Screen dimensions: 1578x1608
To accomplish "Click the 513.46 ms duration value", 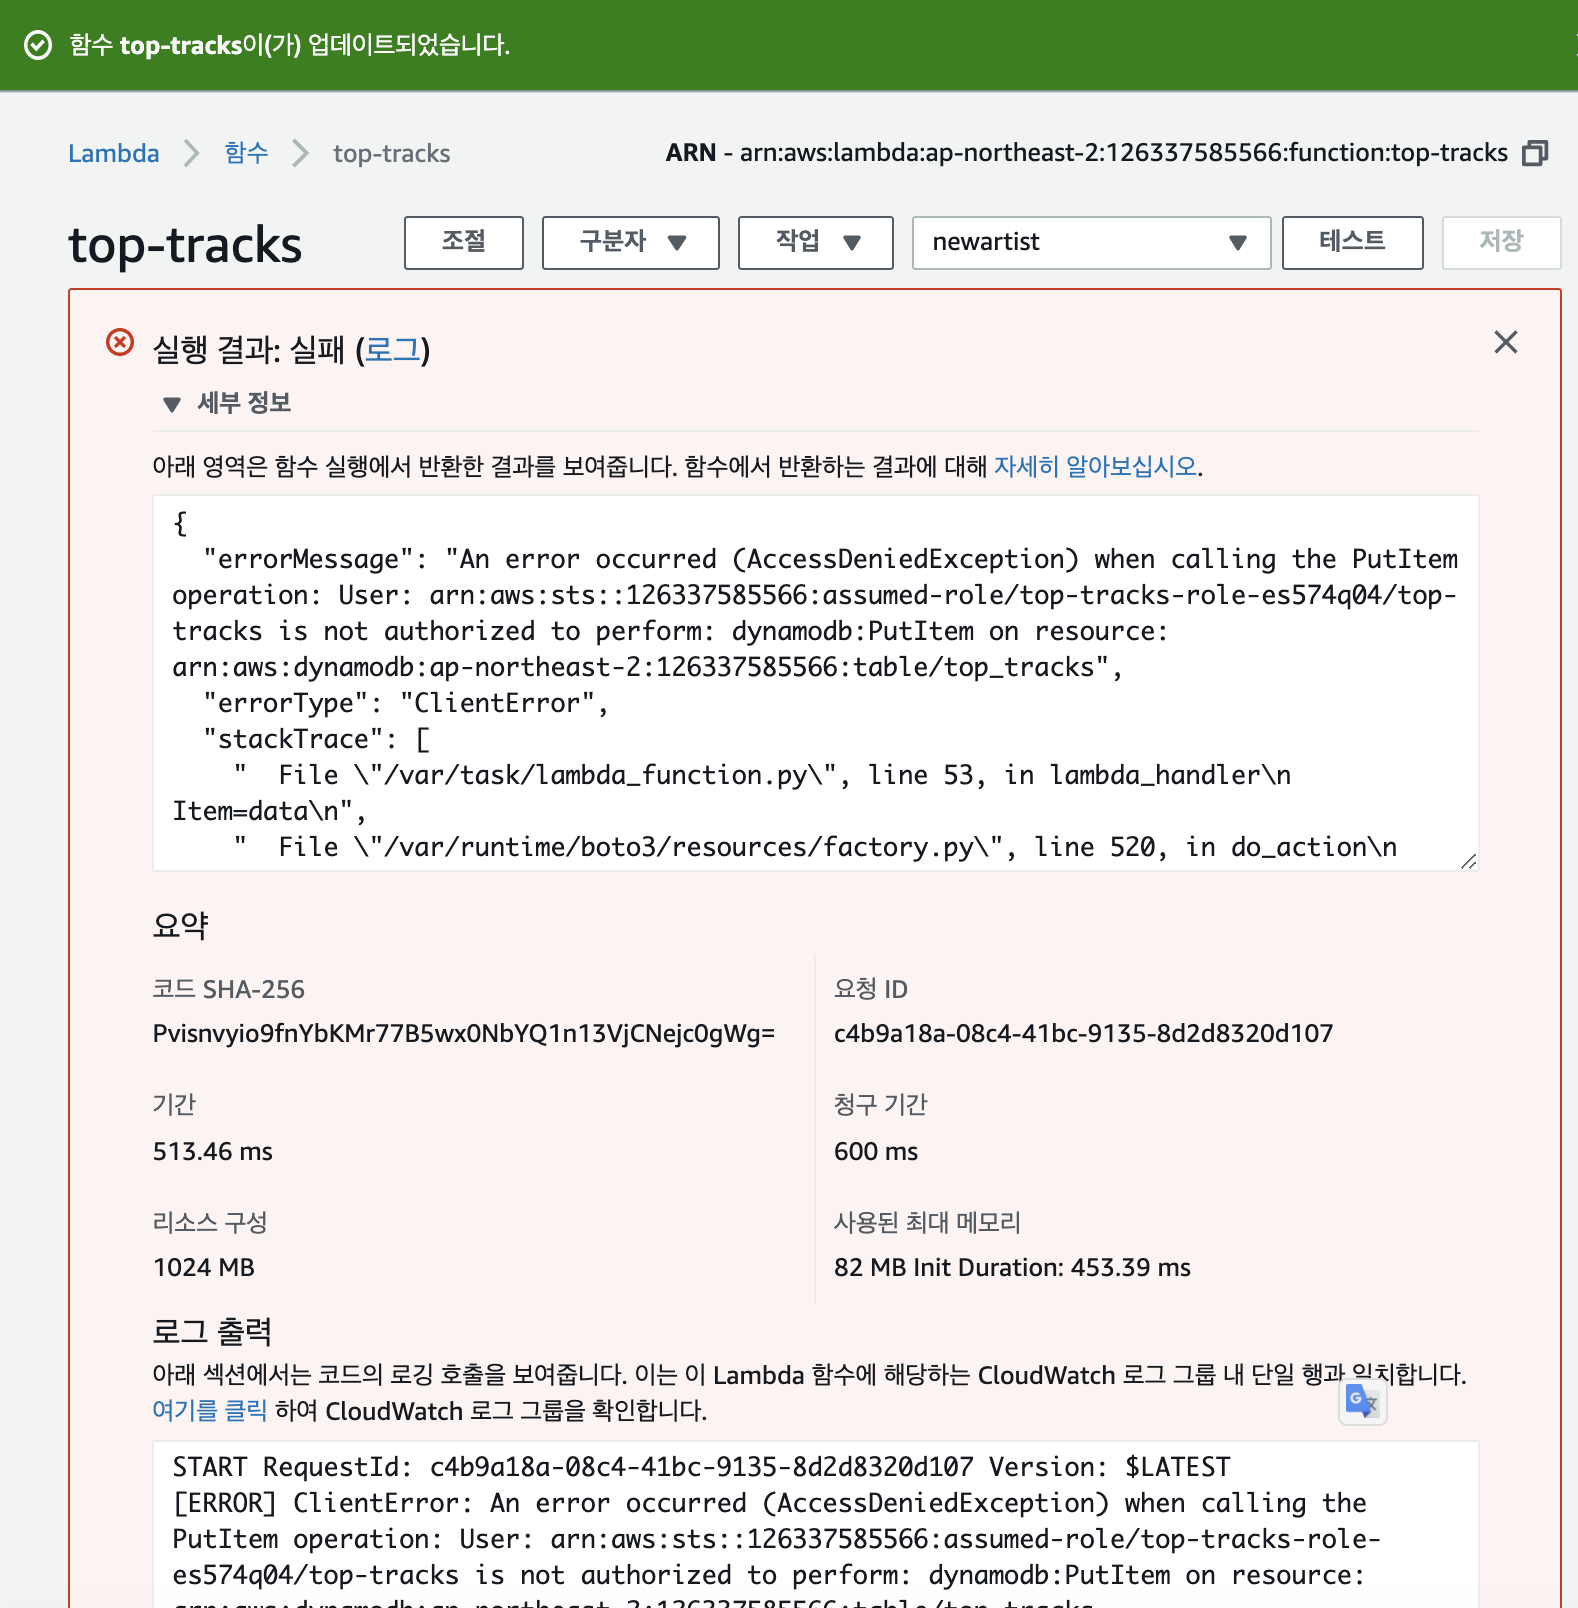I will [213, 1152].
